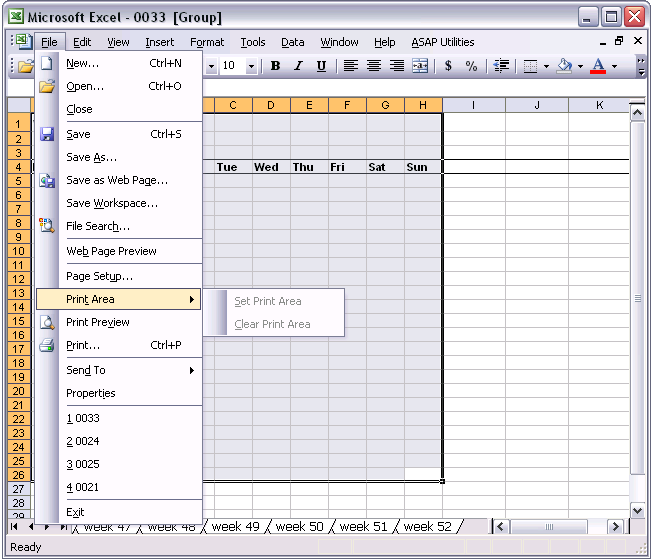Click the Sun header cell

tap(423, 167)
